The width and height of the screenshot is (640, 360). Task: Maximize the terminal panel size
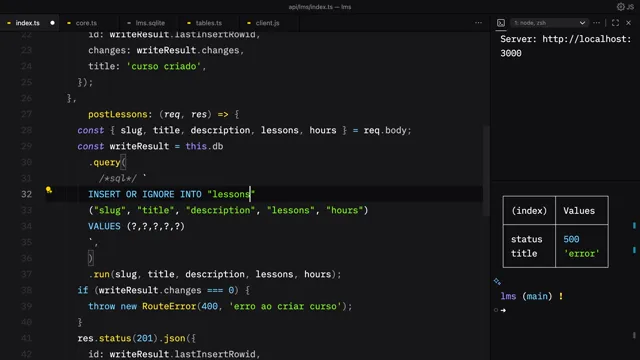(x=615, y=23)
